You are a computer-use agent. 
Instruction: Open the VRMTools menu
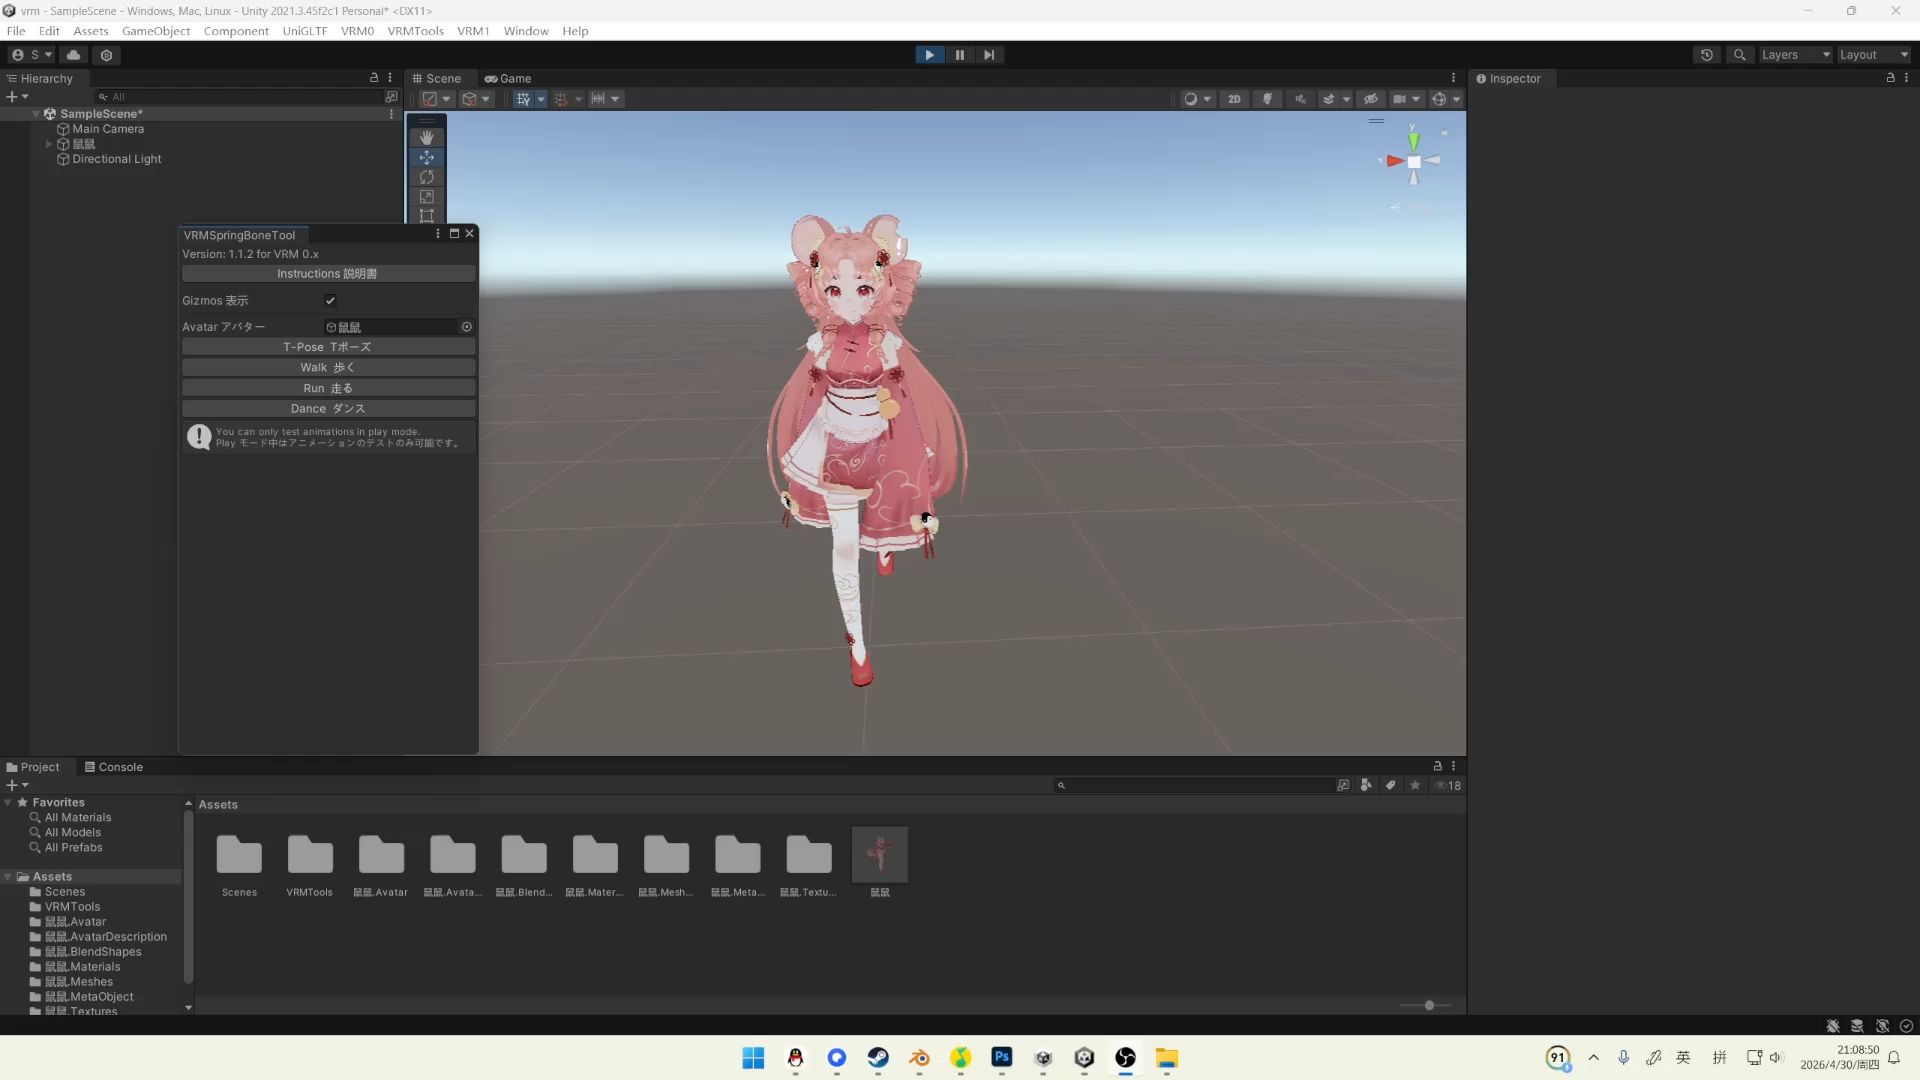pos(415,31)
